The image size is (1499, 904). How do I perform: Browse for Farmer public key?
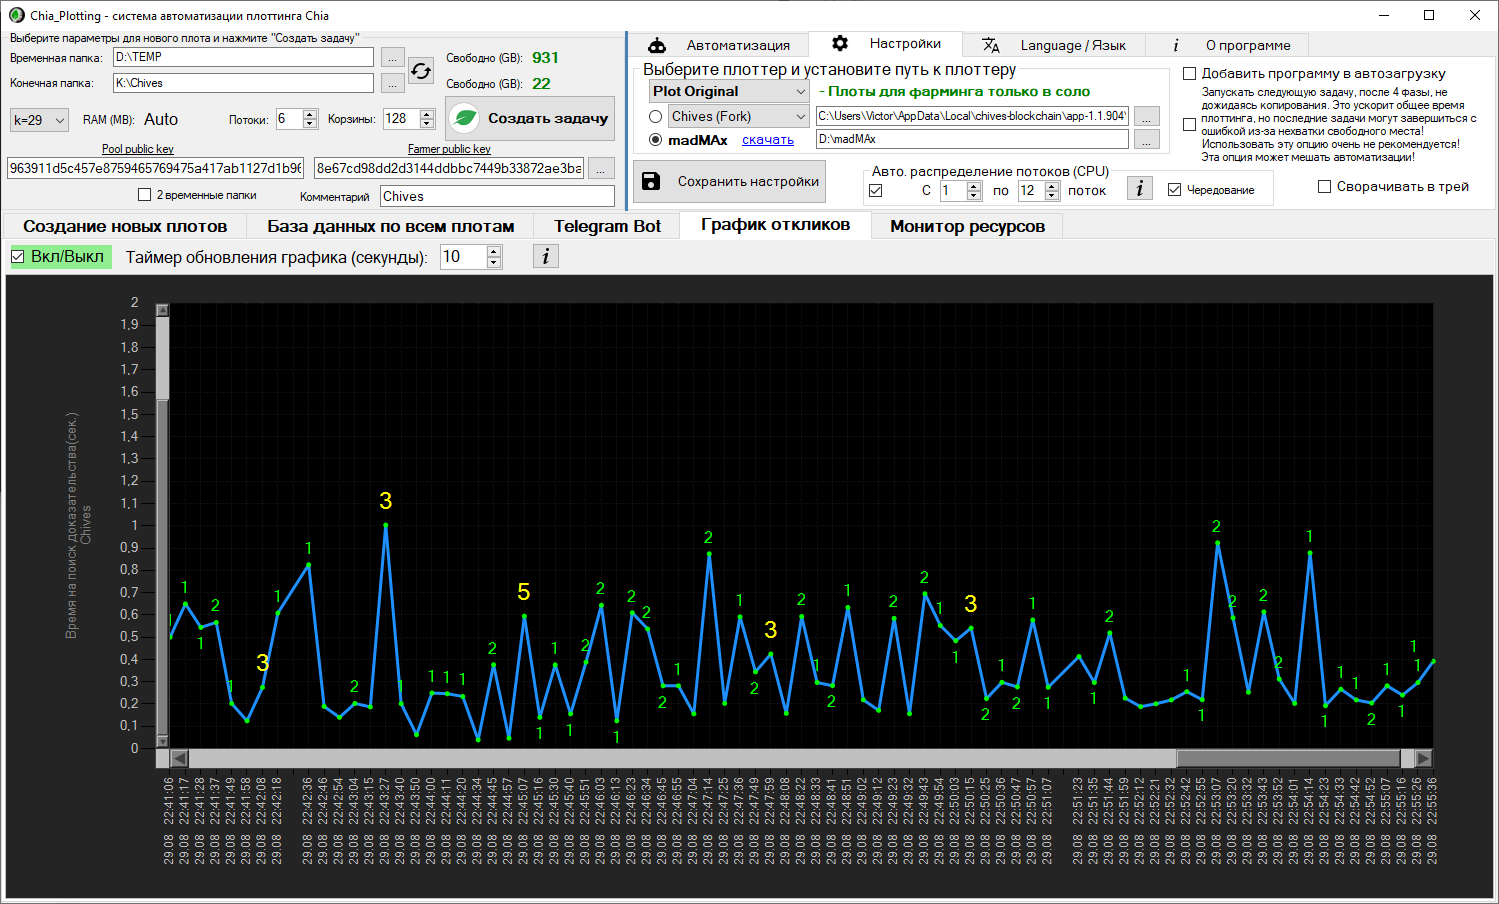tap(601, 168)
